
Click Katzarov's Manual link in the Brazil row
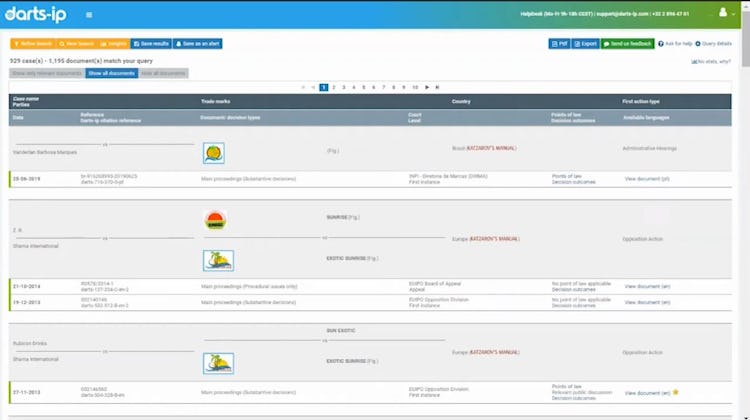coord(491,148)
